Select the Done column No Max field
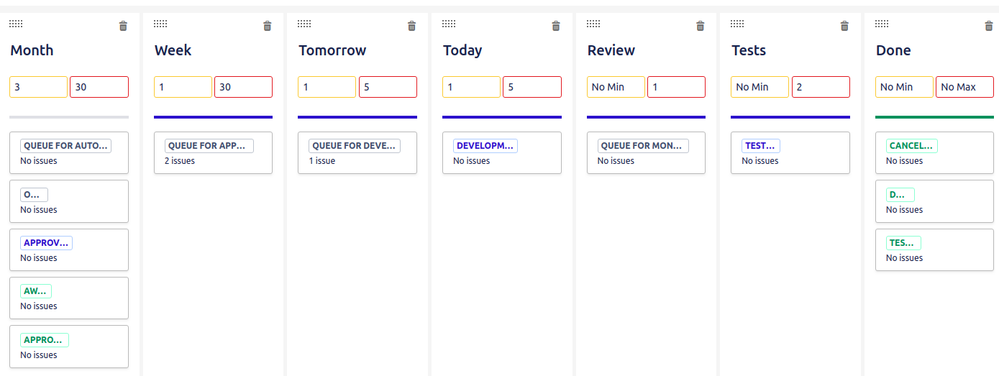This screenshot has height=376, width=999. pos(965,87)
